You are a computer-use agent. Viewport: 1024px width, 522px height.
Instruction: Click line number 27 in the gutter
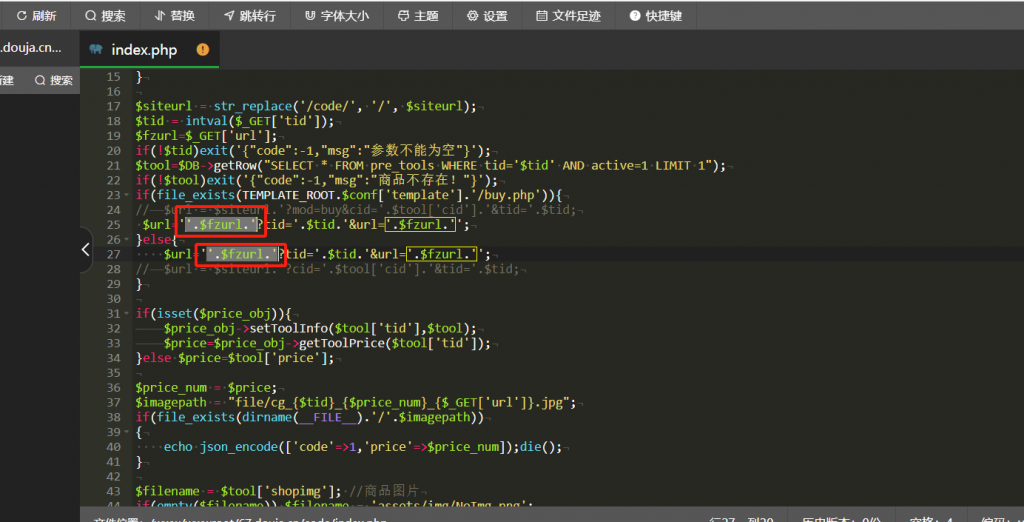click(113, 255)
